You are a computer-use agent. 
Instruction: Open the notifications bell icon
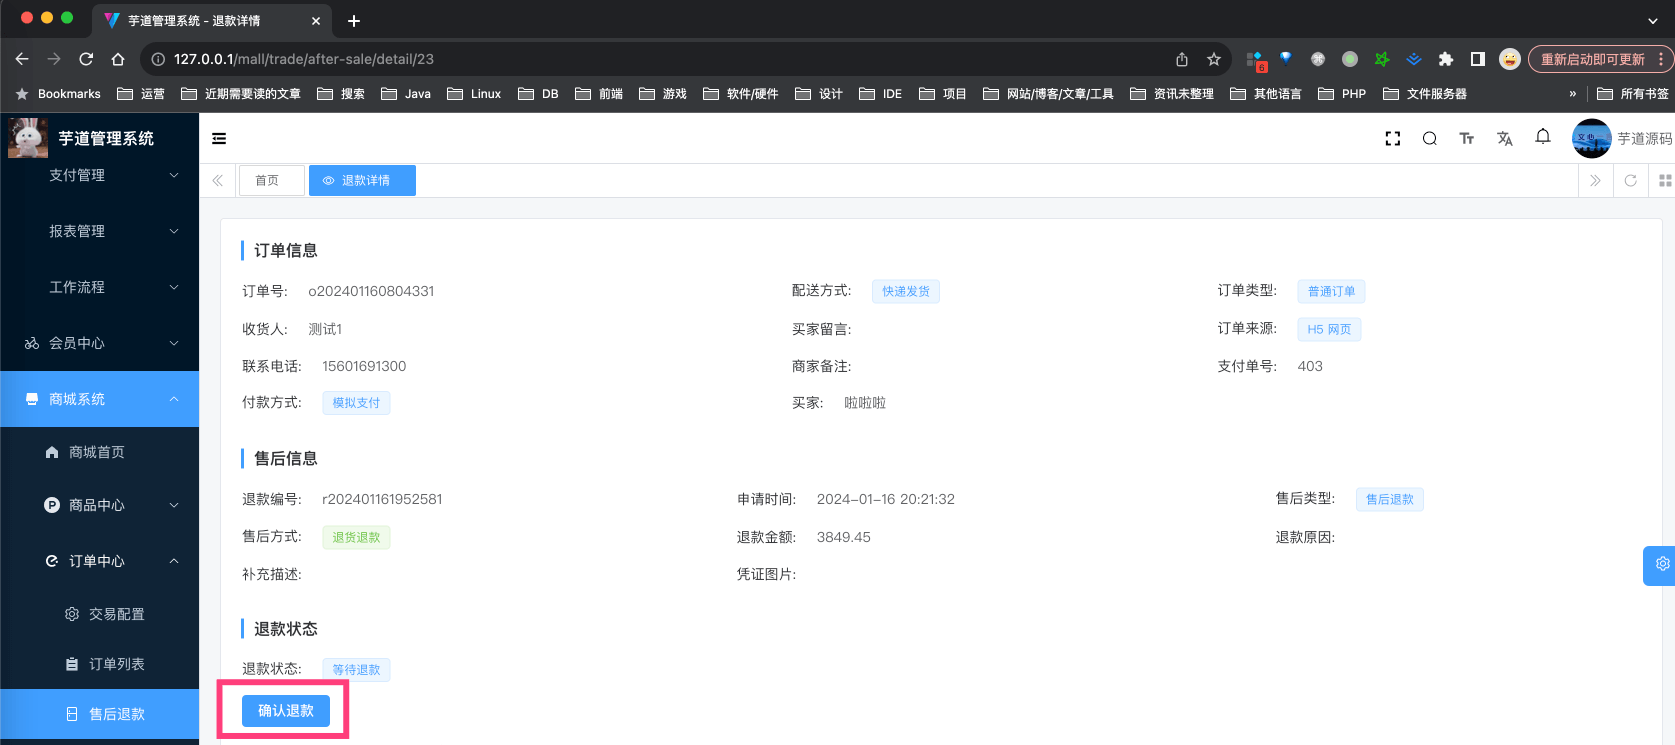(1542, 137)
